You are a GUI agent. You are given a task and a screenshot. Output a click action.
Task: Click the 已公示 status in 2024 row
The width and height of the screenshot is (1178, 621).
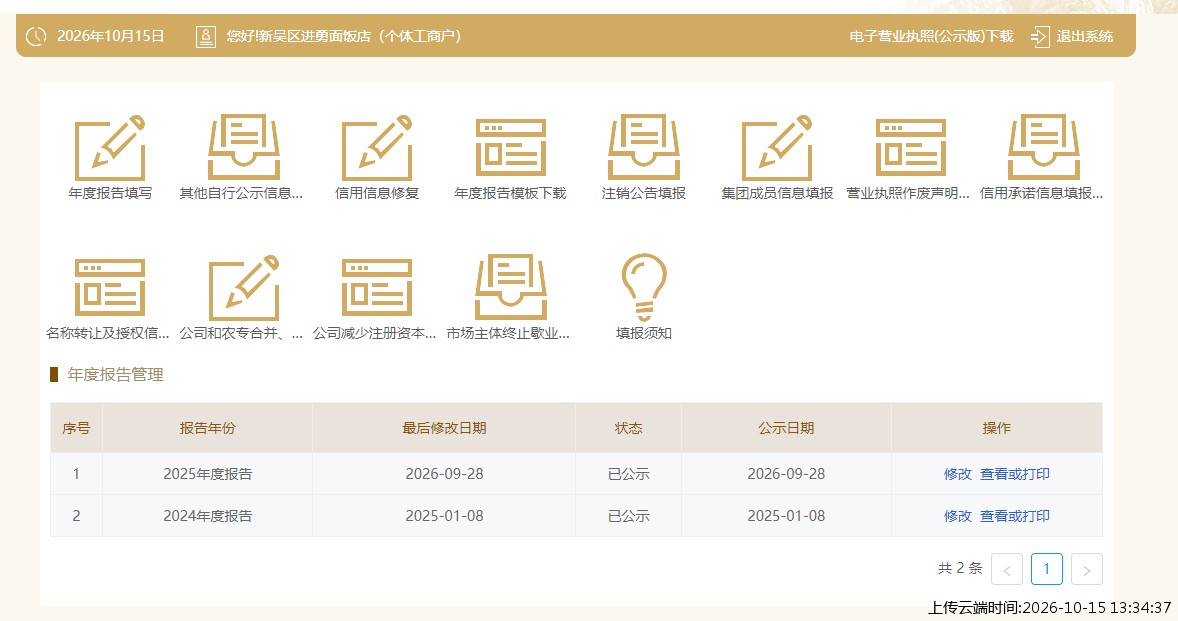(628, 516)
